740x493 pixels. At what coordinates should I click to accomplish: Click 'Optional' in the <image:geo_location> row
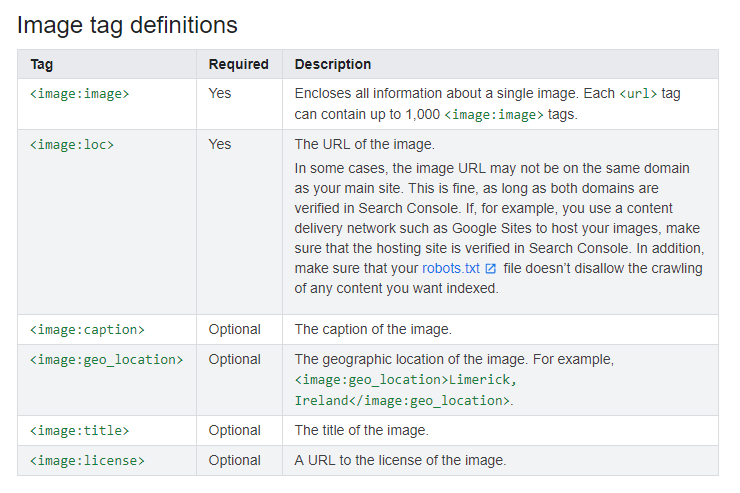point(235,359)
